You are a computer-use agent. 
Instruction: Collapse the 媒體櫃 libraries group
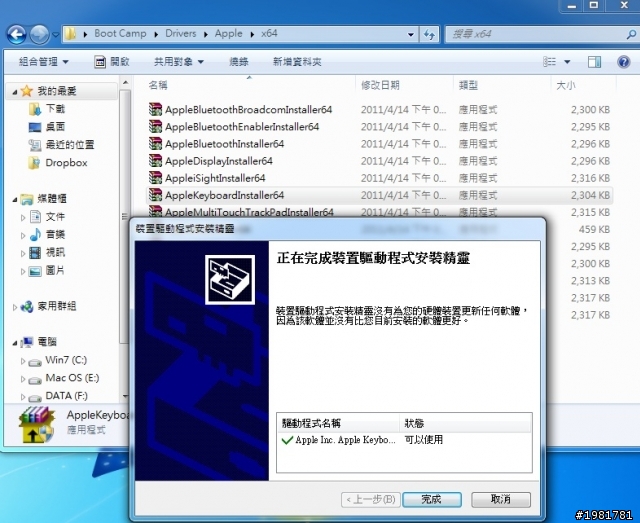pyautogui.click(x=15, y=200)
